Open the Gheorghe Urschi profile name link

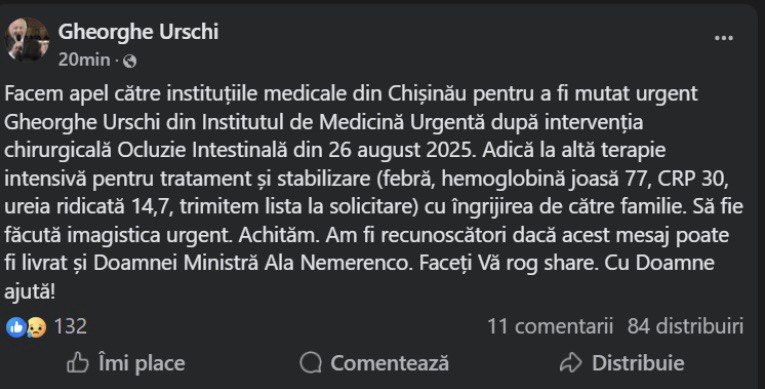pyautogui.click(x=138, y=32)
